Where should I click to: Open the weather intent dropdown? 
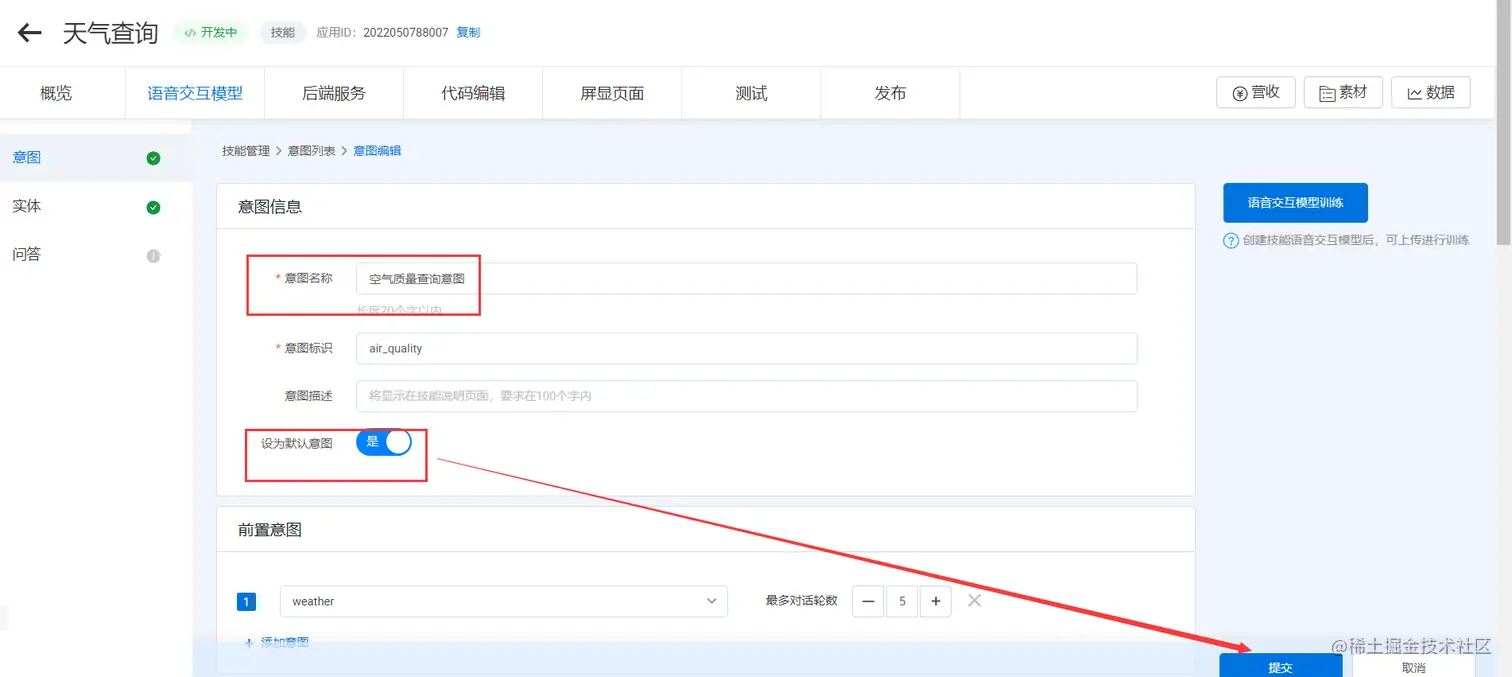(503, 601)
